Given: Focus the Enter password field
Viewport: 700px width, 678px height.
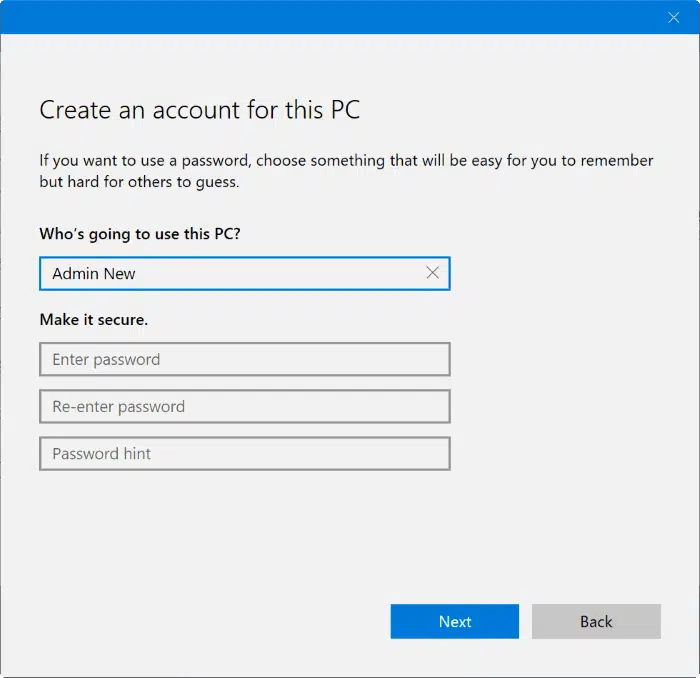Looking at the screenshot, I should click(244, 359).
